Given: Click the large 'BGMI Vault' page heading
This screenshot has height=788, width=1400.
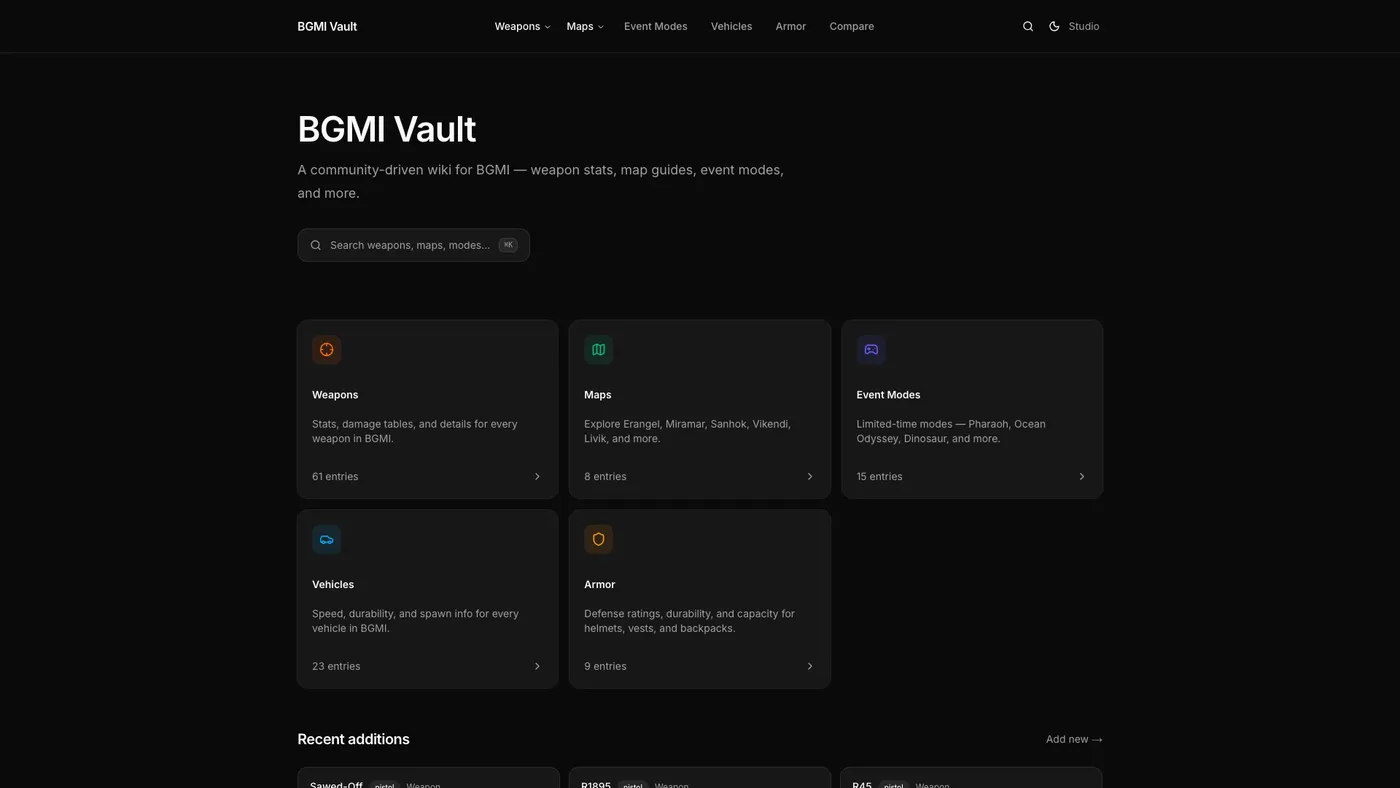Looking at the screenshot, I should [387, 129].
